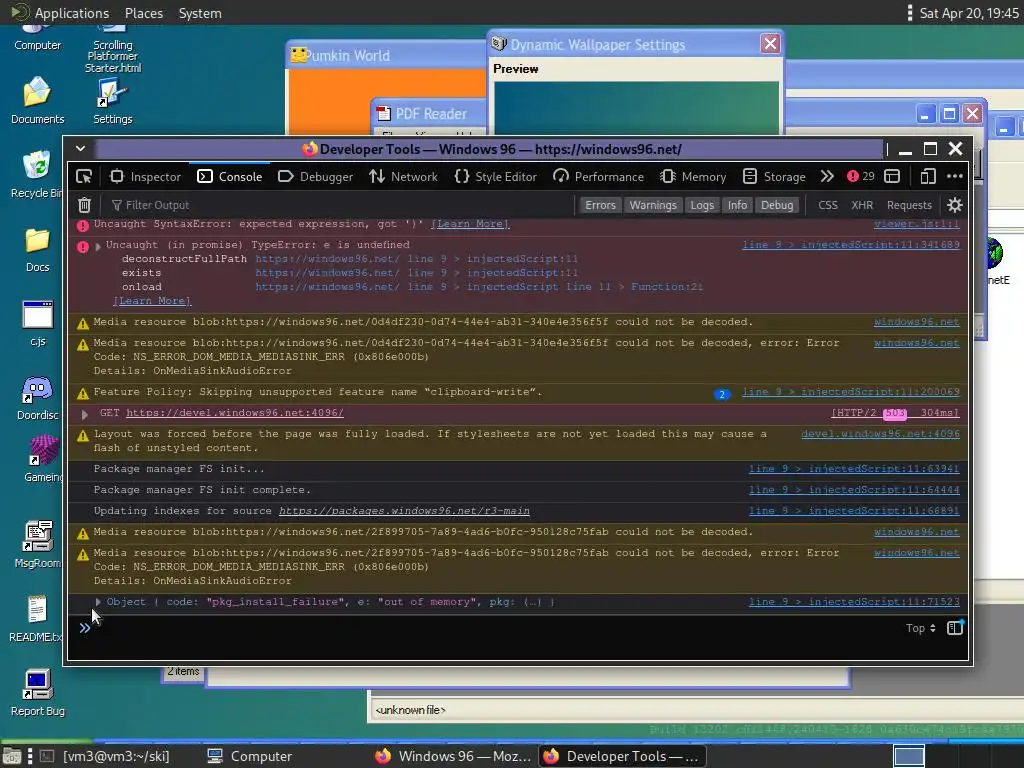Click the show desktop icon in taskbar
The image size is (1024, 768).
[x=12, y=756]
